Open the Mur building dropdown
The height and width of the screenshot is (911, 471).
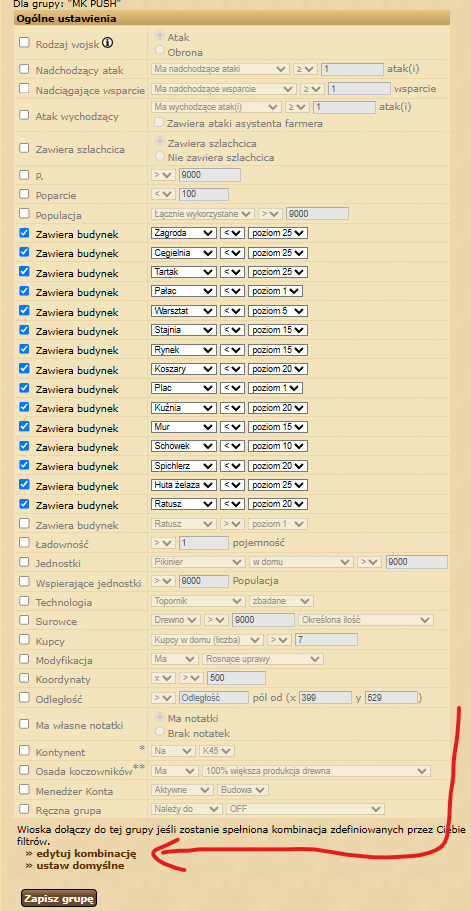coord(183,427)
